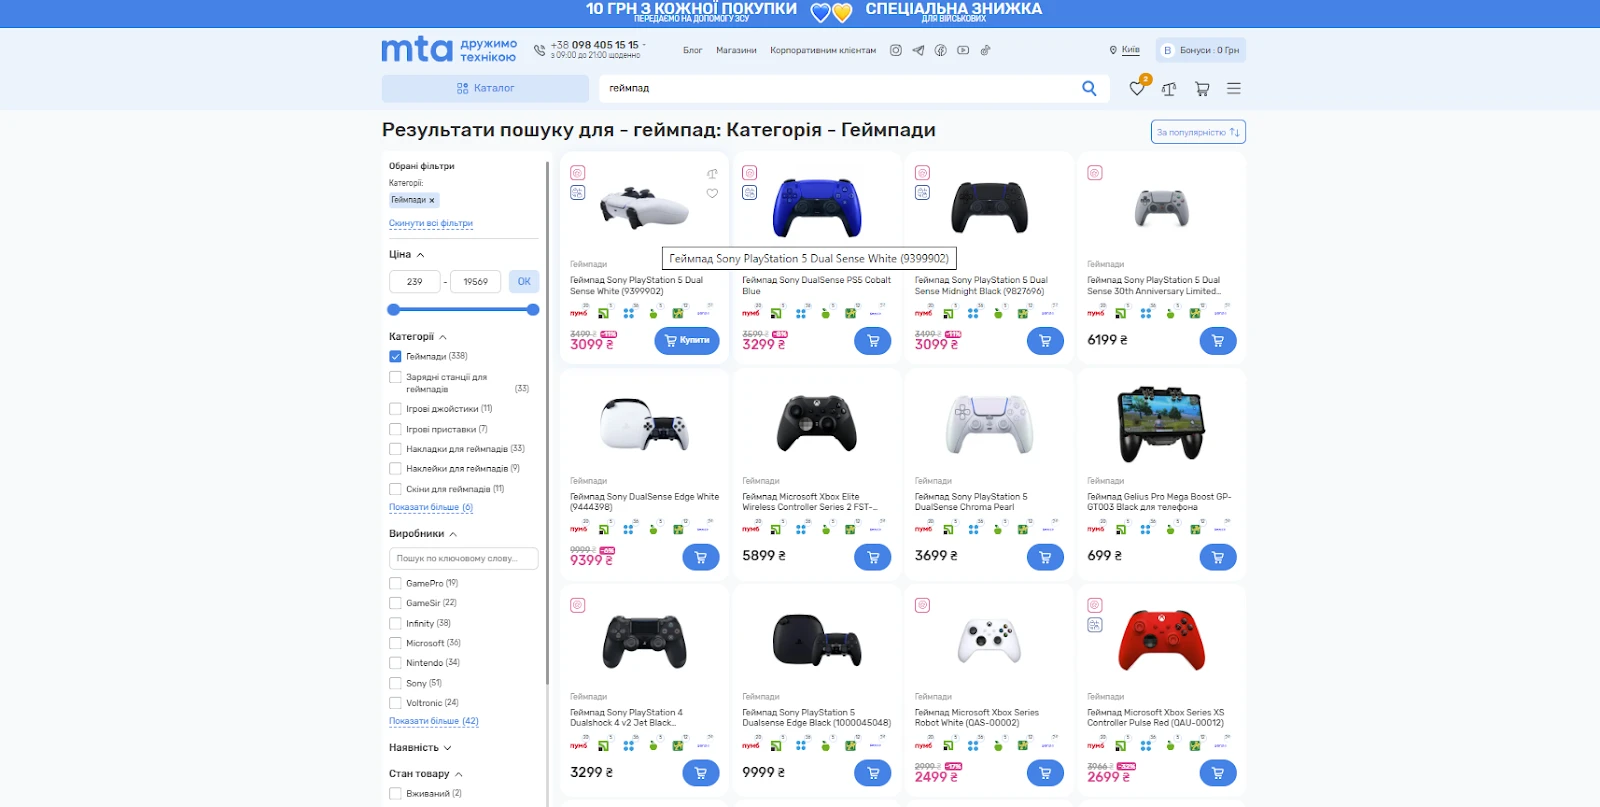Add Xbox Pulse Red to cart
Image resolution: width=1600 pixels, height=807 pixels.
click(x=1218, y=773)
